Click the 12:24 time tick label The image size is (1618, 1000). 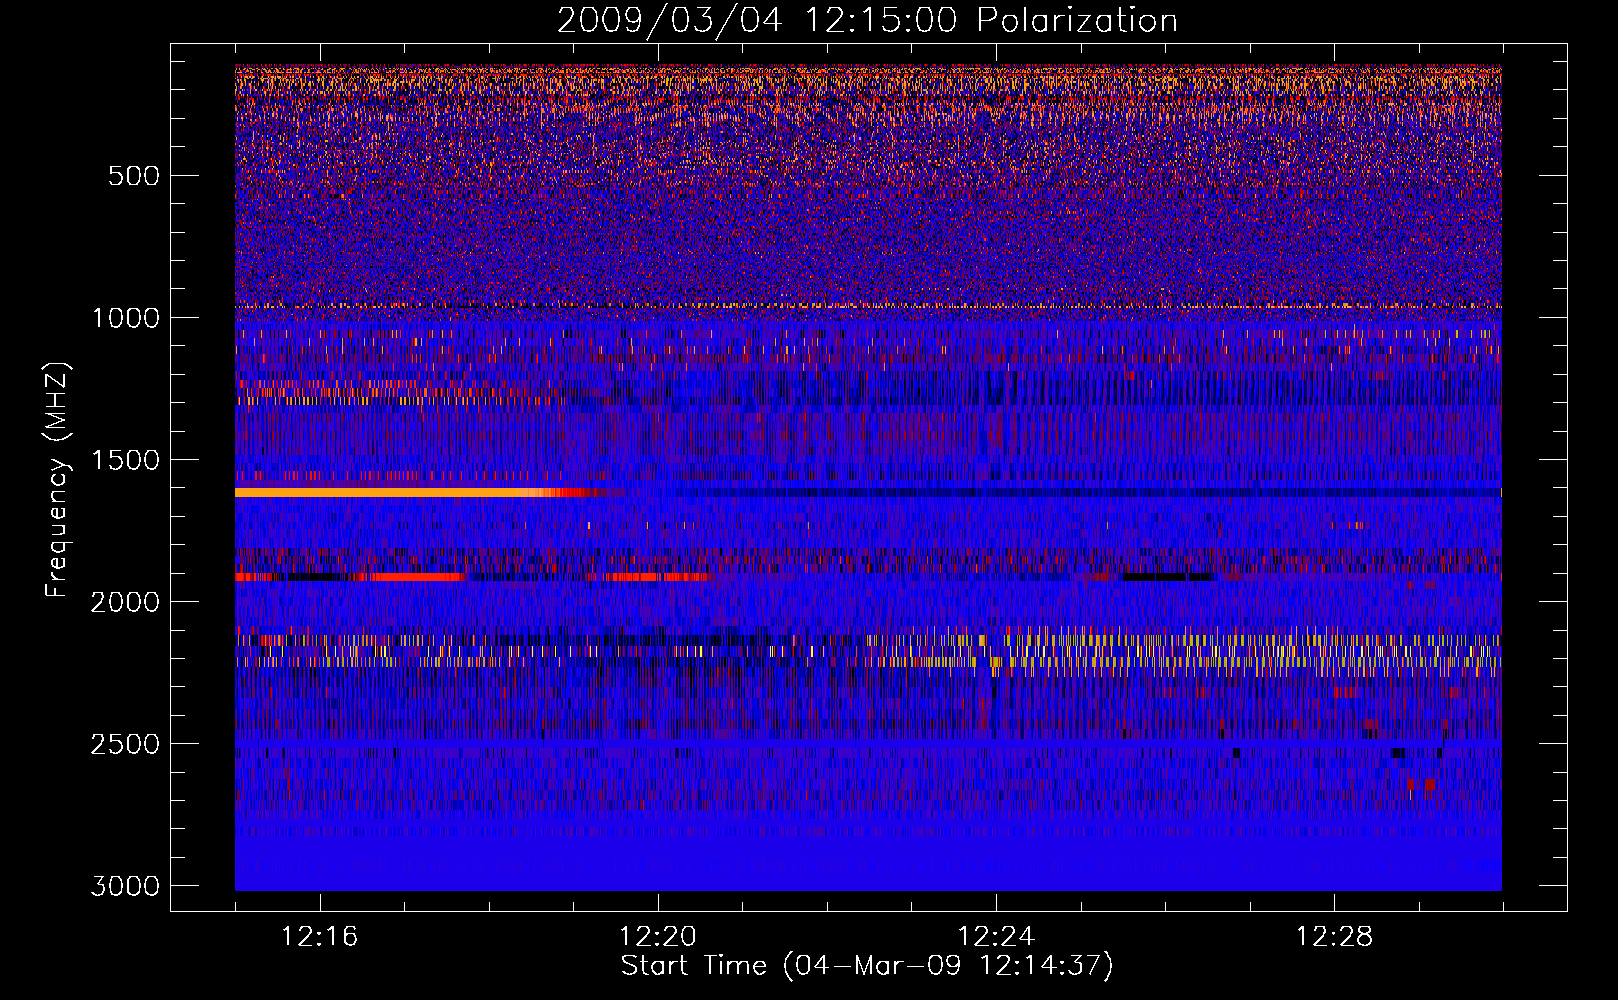pyautogui.click(x=996, y=937)
